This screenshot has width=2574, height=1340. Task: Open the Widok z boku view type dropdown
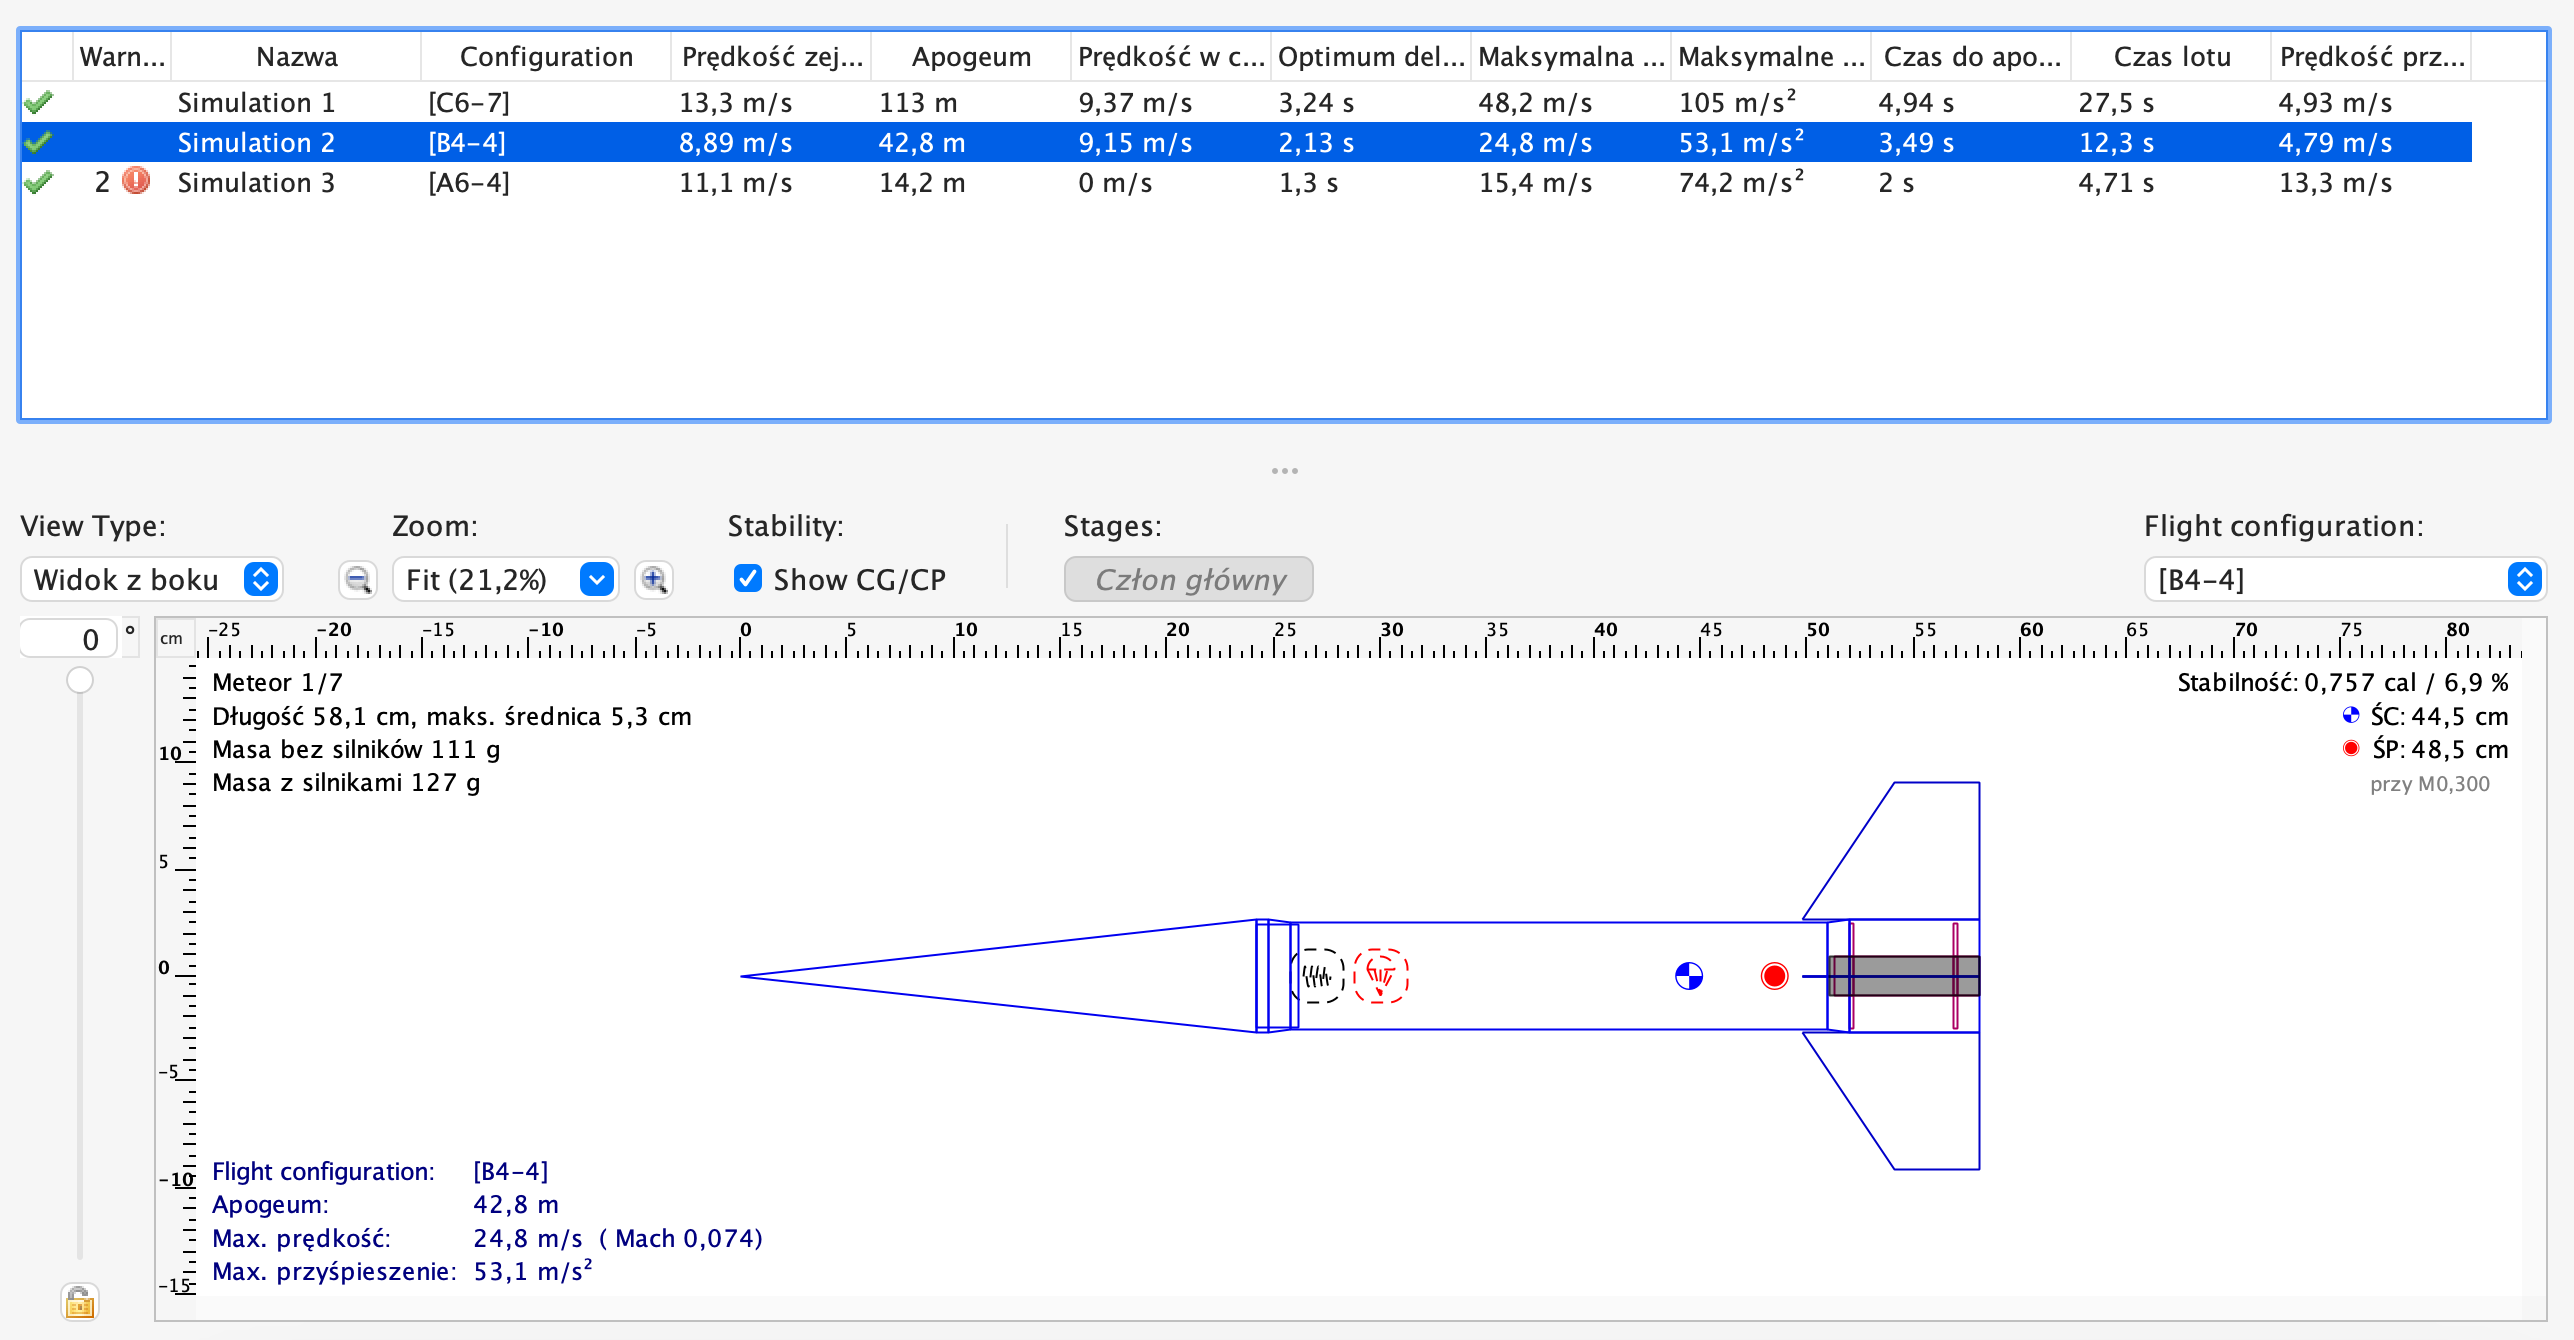coord(152,580)
